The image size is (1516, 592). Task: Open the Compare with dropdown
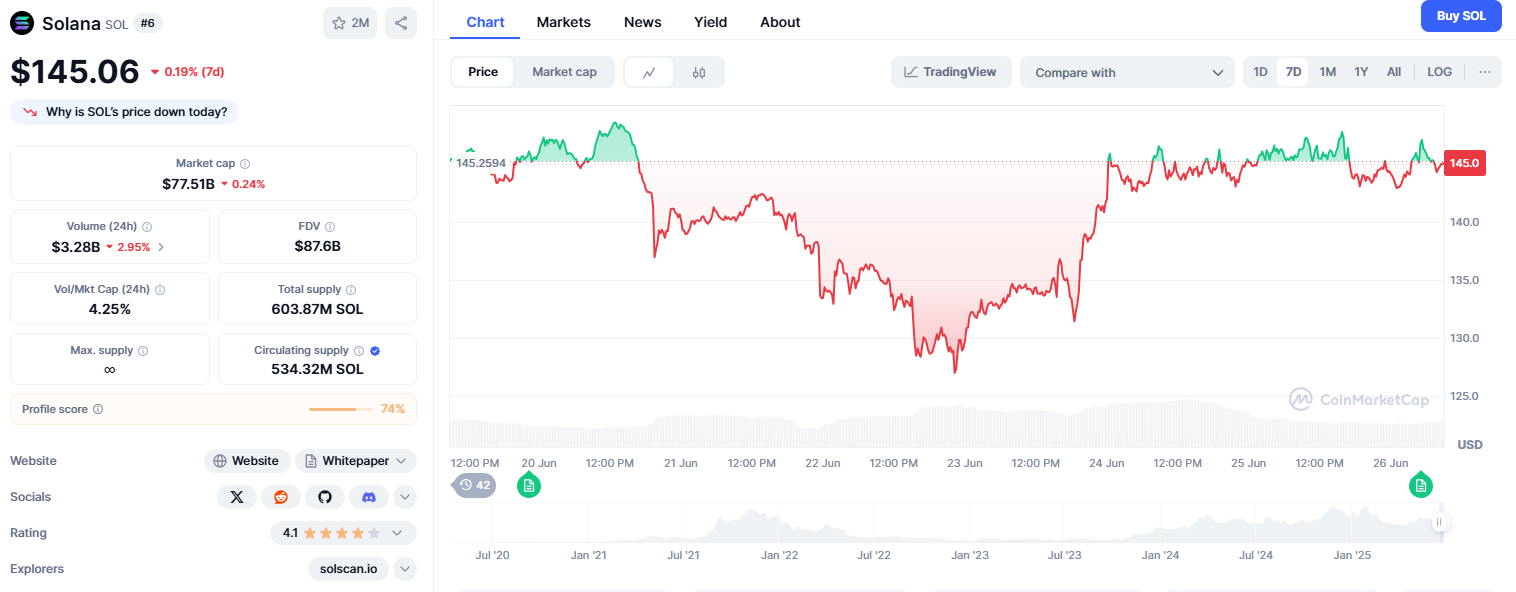[1128, 72]
